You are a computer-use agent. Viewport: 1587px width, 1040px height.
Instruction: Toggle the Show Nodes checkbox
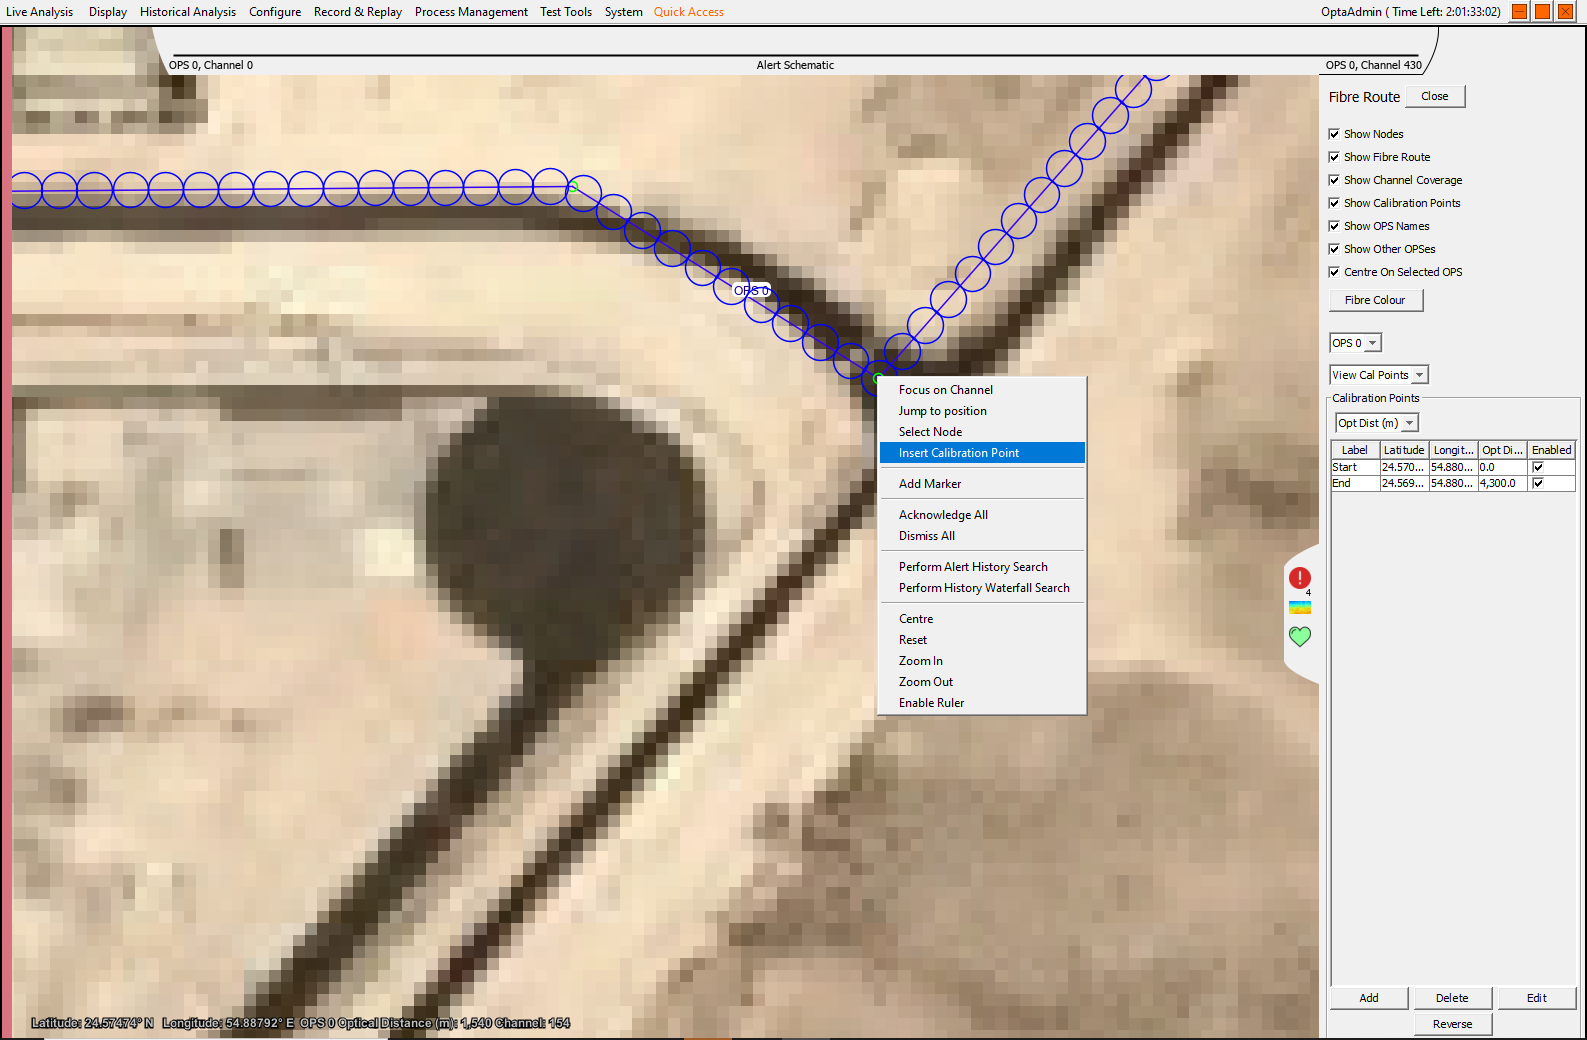tap(1334, 134)
